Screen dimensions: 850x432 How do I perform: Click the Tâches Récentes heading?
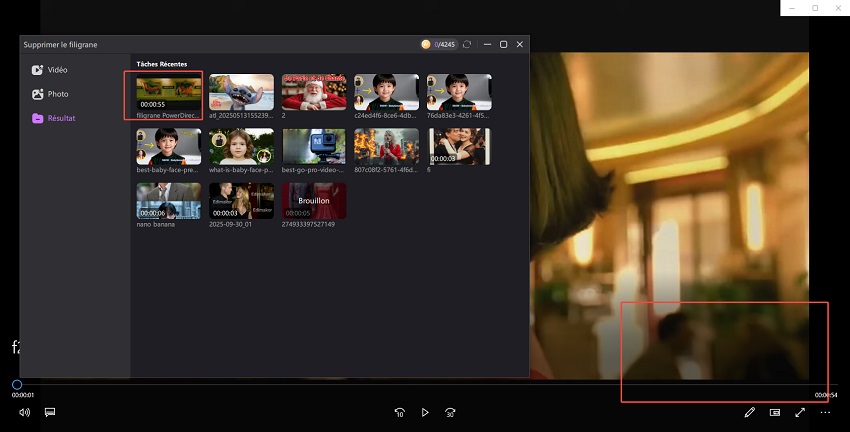pos(162,64)
